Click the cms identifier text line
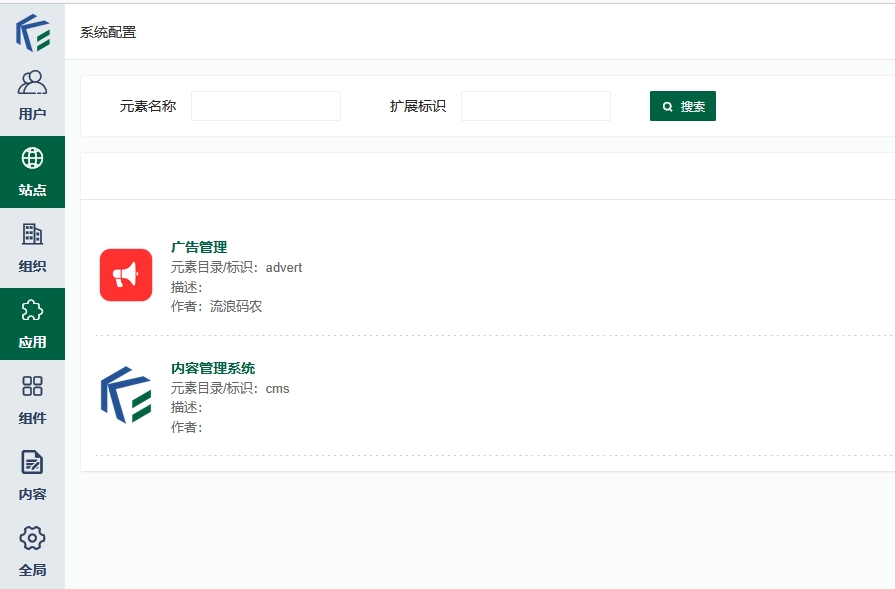Screen dimensions: 895x589 tap(230, 388)
